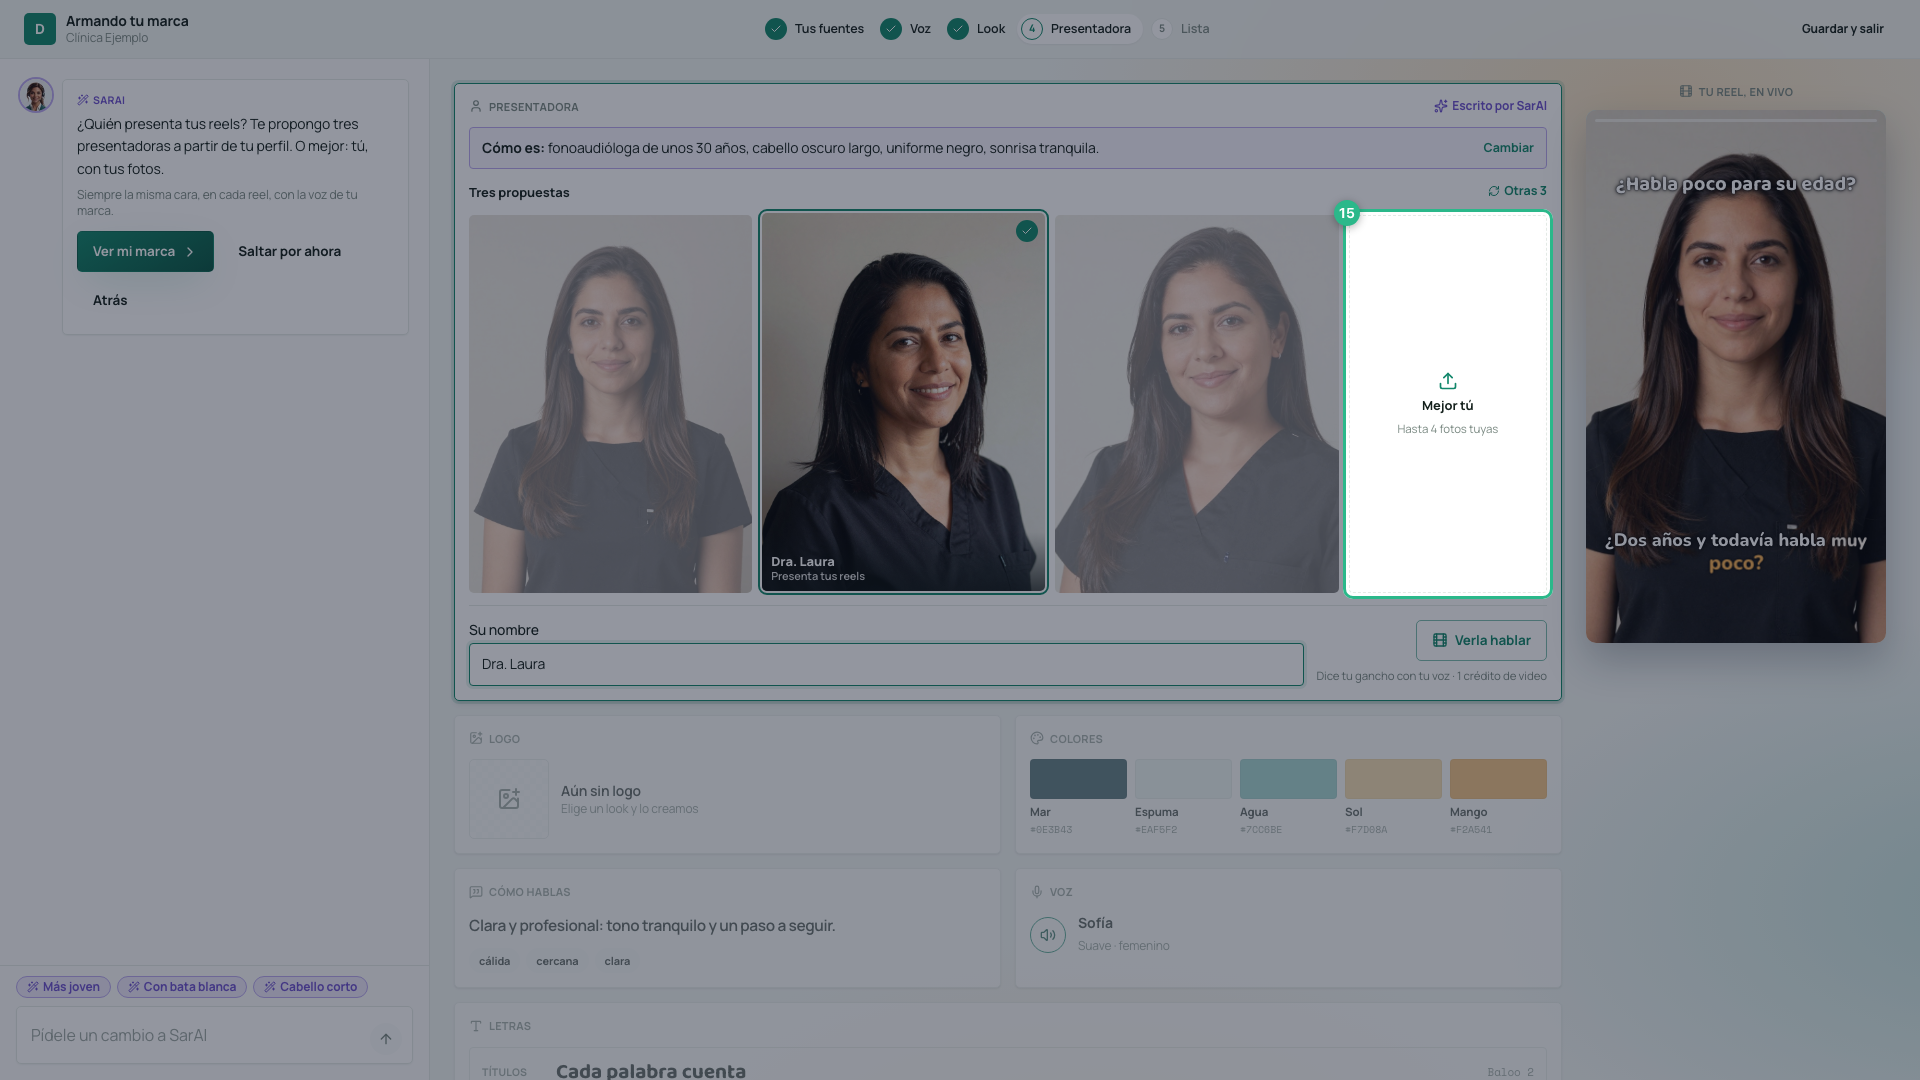Toggle the checkmark on Dra. Laura card

(x=1027, y=231)
